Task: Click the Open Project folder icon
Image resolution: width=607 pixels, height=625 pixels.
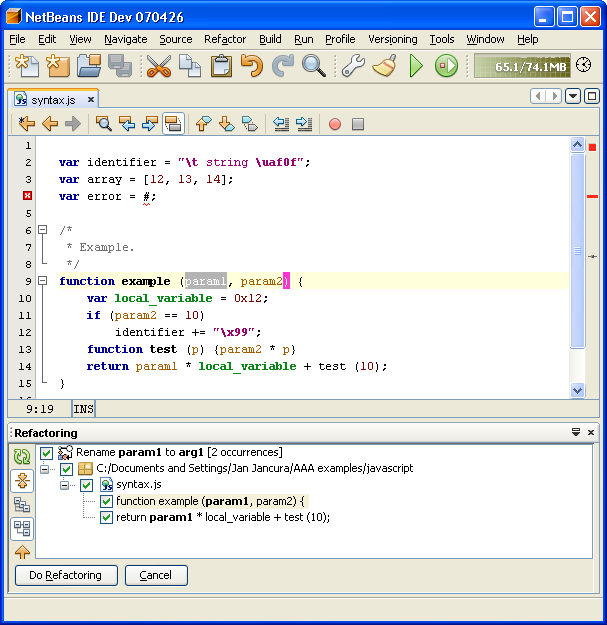Action: point(89,66)
